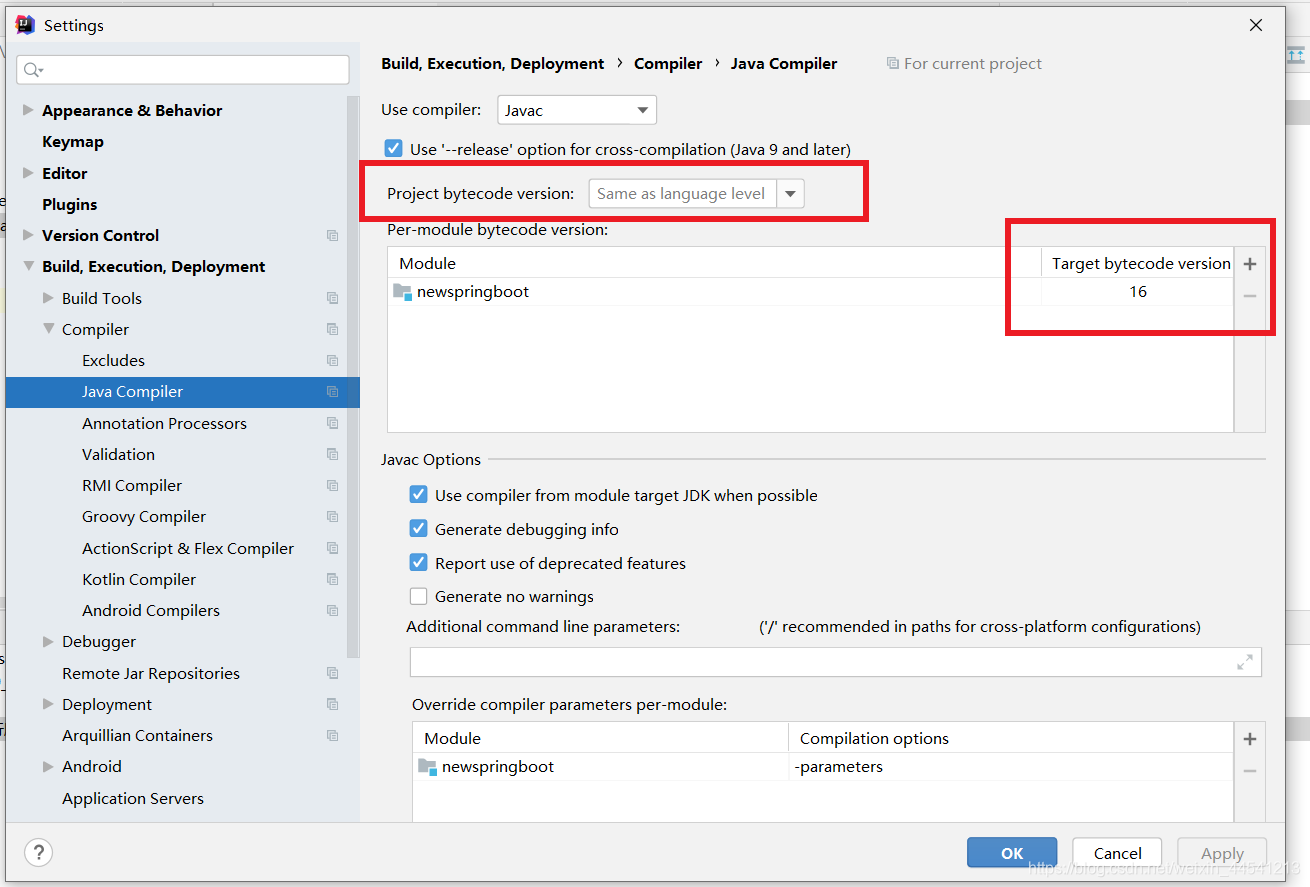Add a module row to Per-module bytecode version
Screen dimensions: 1310x887
click(1250, 263)
